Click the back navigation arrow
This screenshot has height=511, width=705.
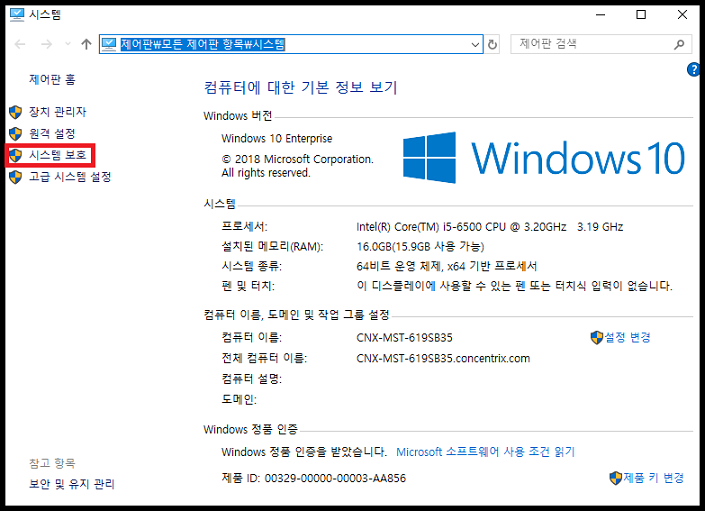20,44
